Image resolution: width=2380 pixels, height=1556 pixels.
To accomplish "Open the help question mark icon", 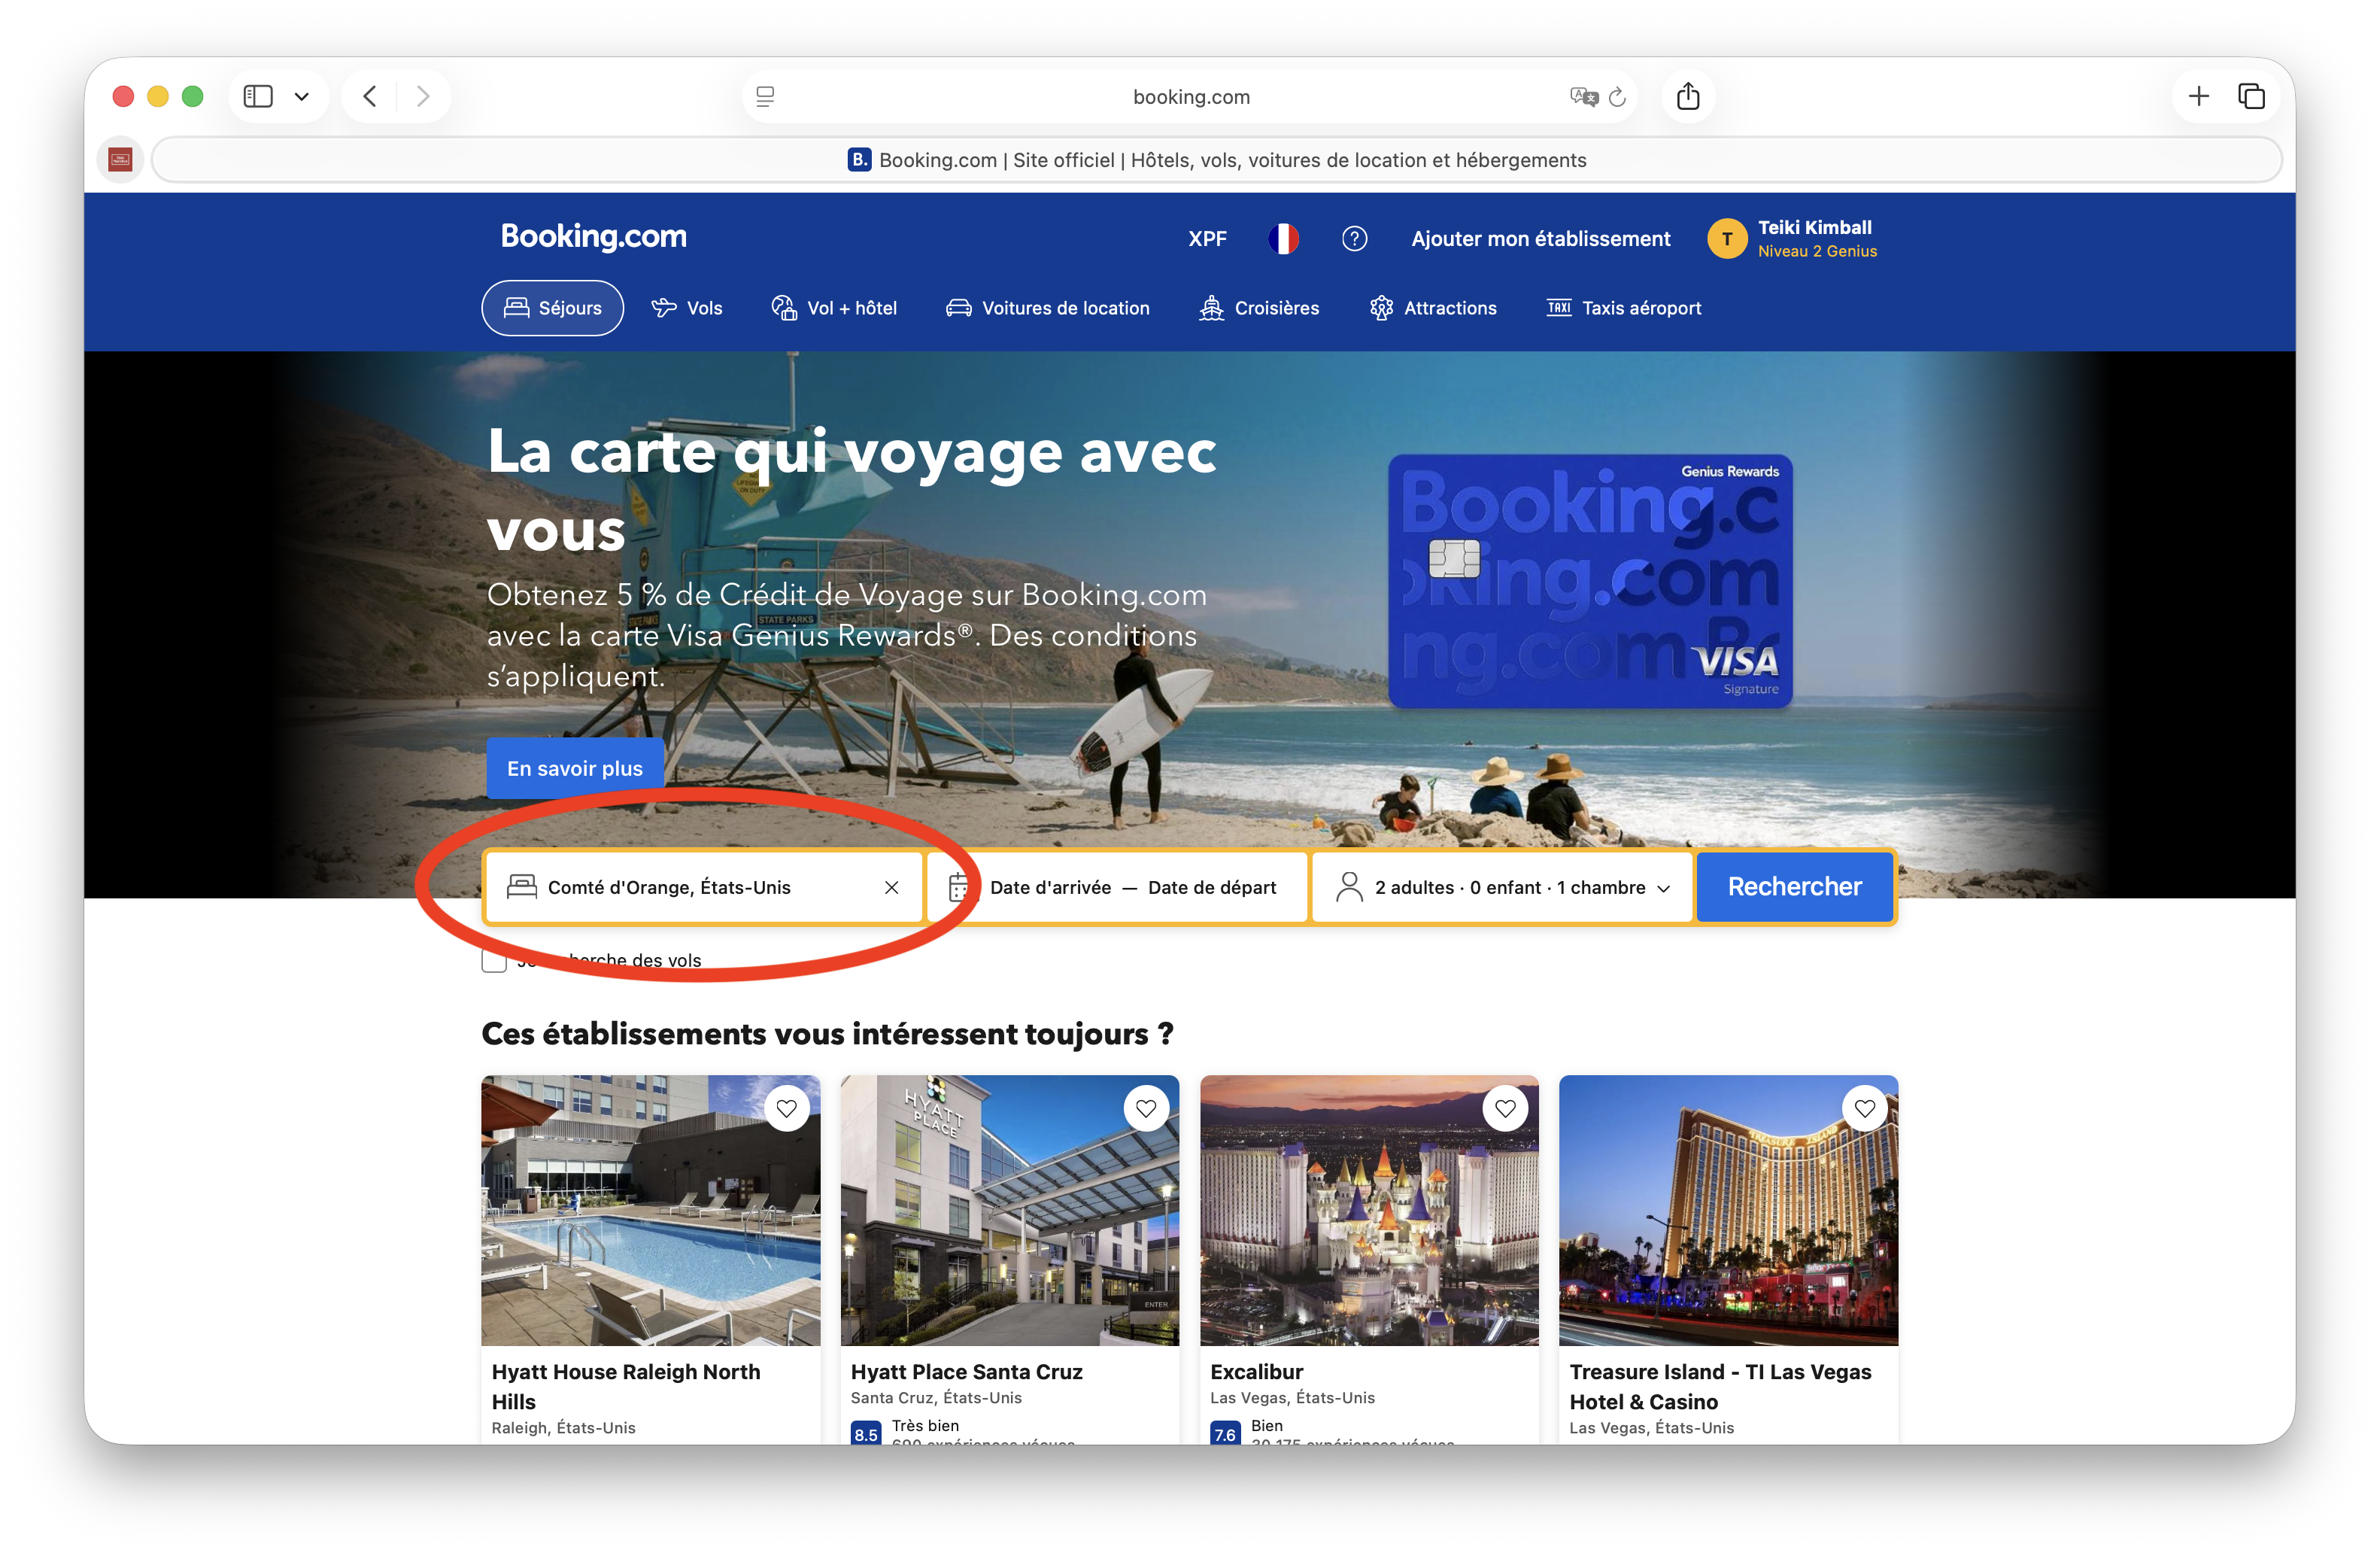I will coord(1354,238).
